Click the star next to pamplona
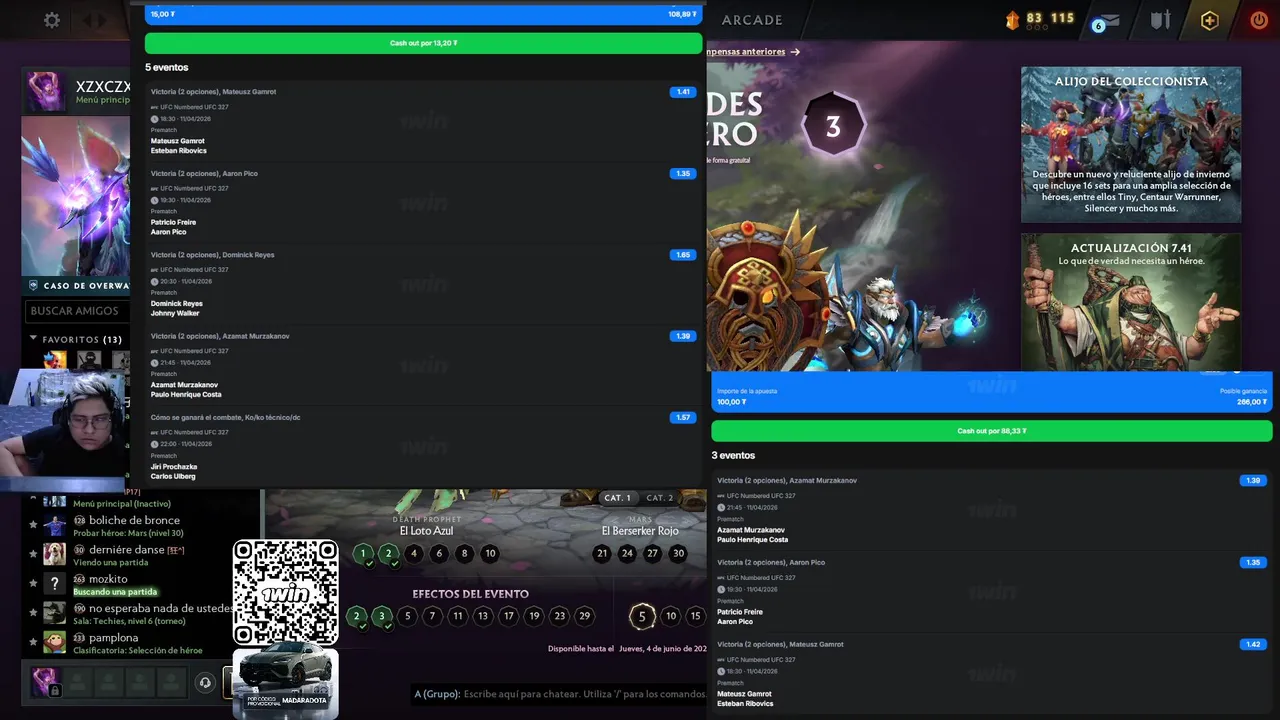 point(33,642)
